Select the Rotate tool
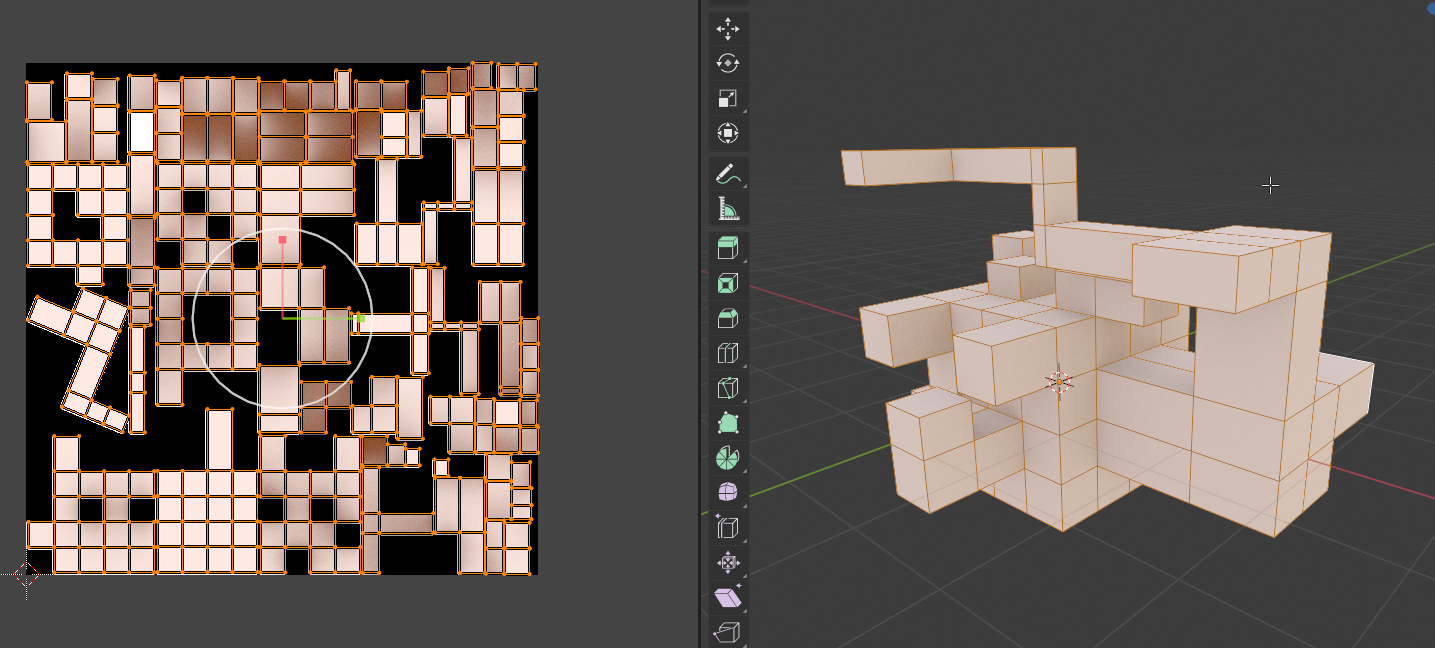This screenshot has height=648, width=1435. click(728, 63)
